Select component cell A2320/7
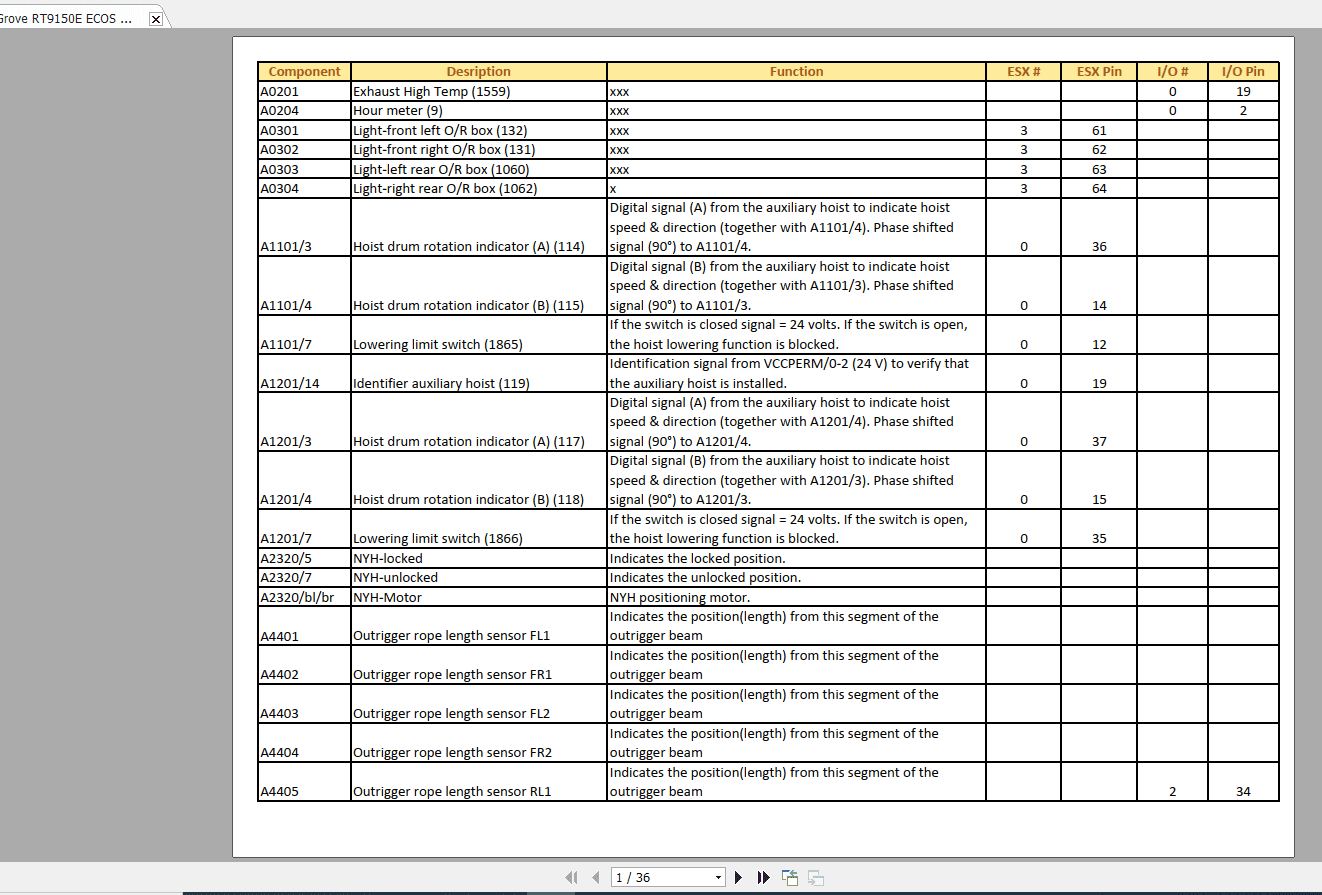This screenshot has width=1322, height=895. pyautogui.click(x=304, y=578)
